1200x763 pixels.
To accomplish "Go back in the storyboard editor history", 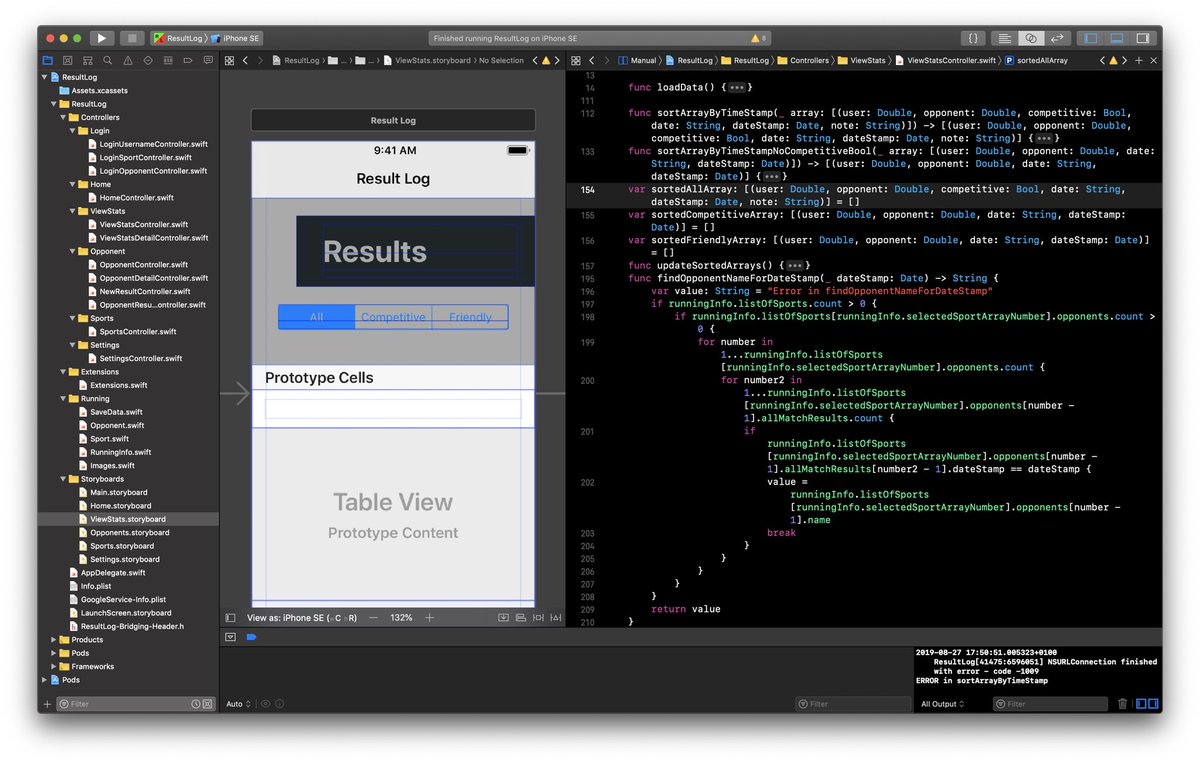I will (x=246, y=60).
